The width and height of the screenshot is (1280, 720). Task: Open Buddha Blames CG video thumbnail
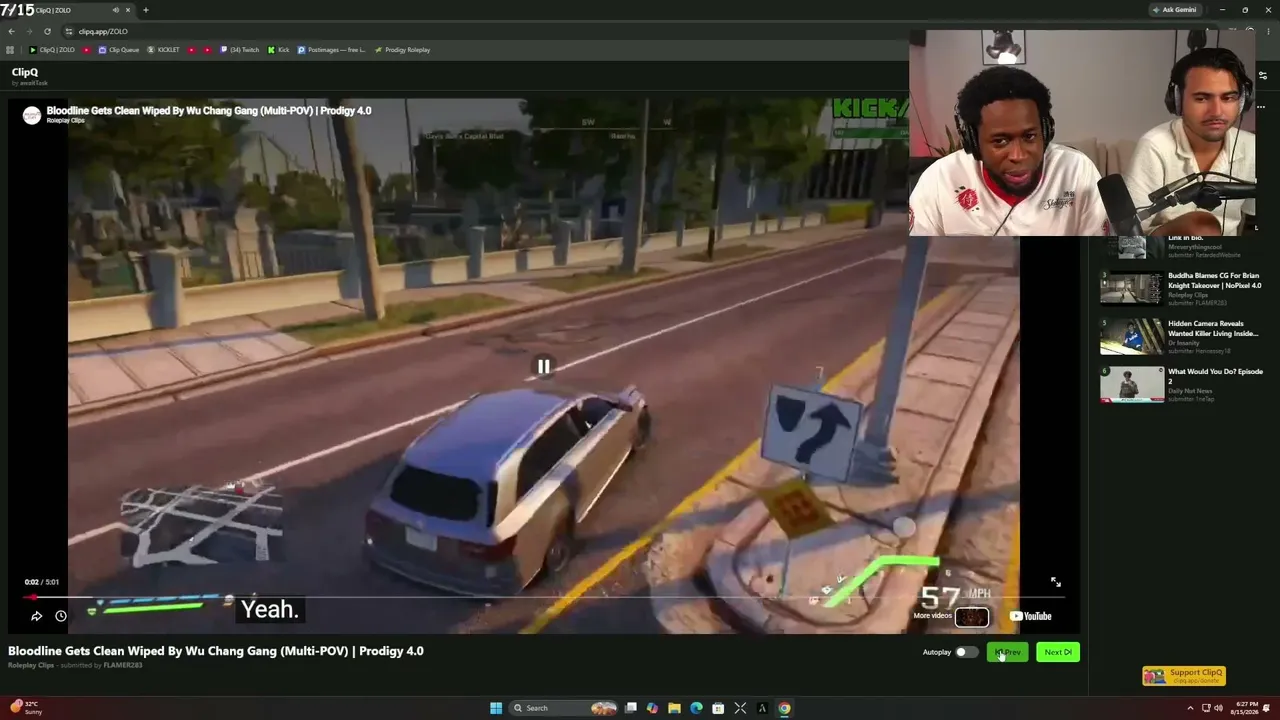[x=1132, y=287]
